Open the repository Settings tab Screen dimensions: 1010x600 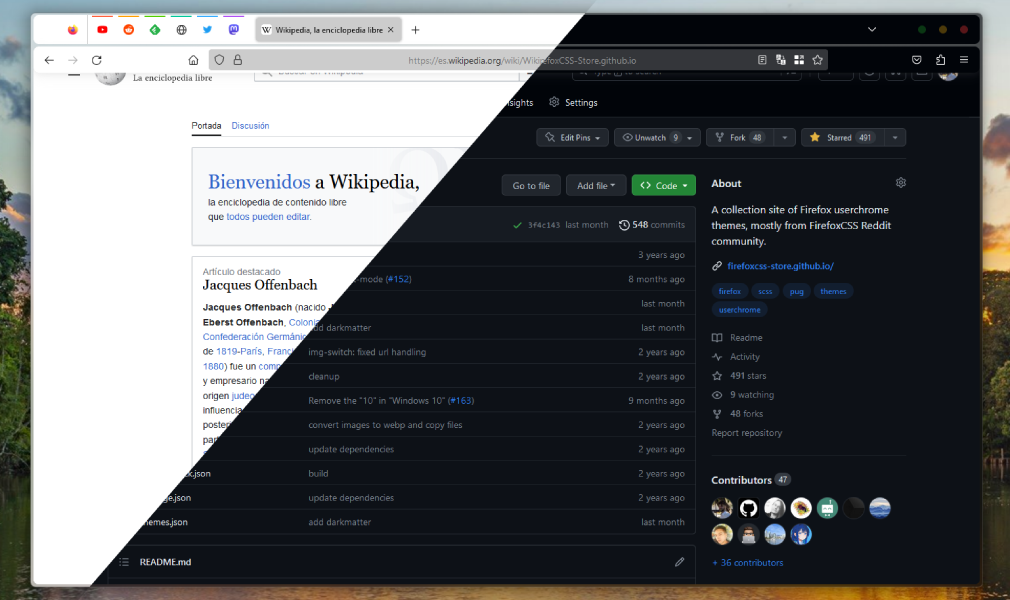point(573,102)
